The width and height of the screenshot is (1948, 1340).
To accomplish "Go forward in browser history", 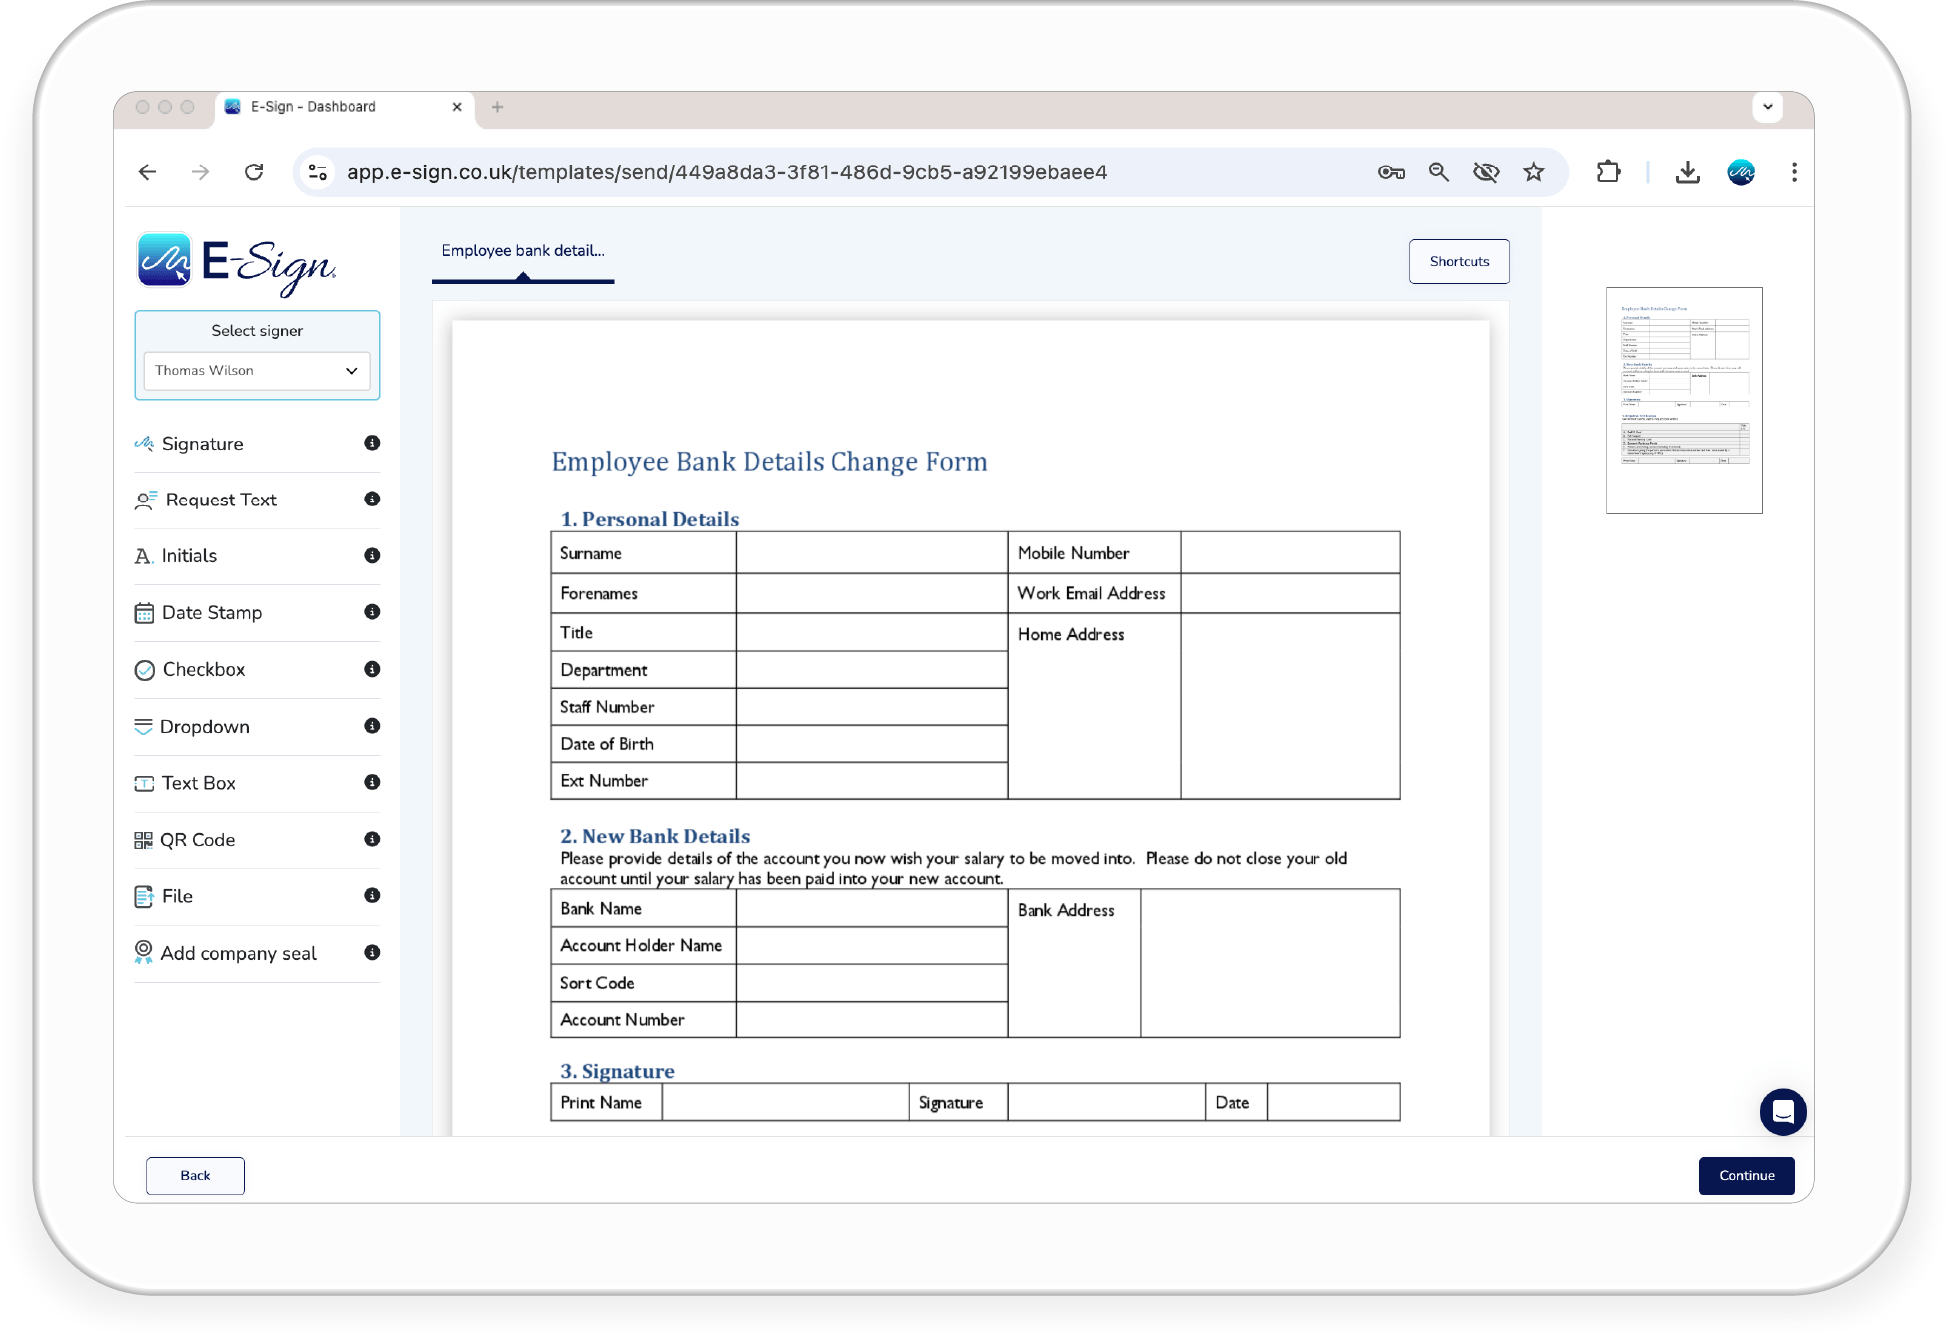I will pos(200,172).
